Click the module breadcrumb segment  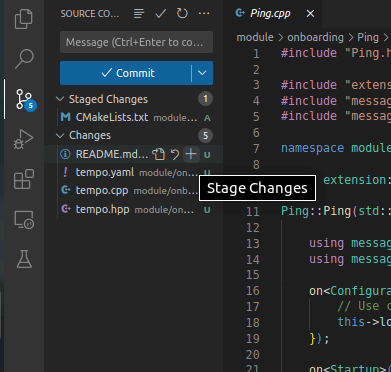point(255,37)
